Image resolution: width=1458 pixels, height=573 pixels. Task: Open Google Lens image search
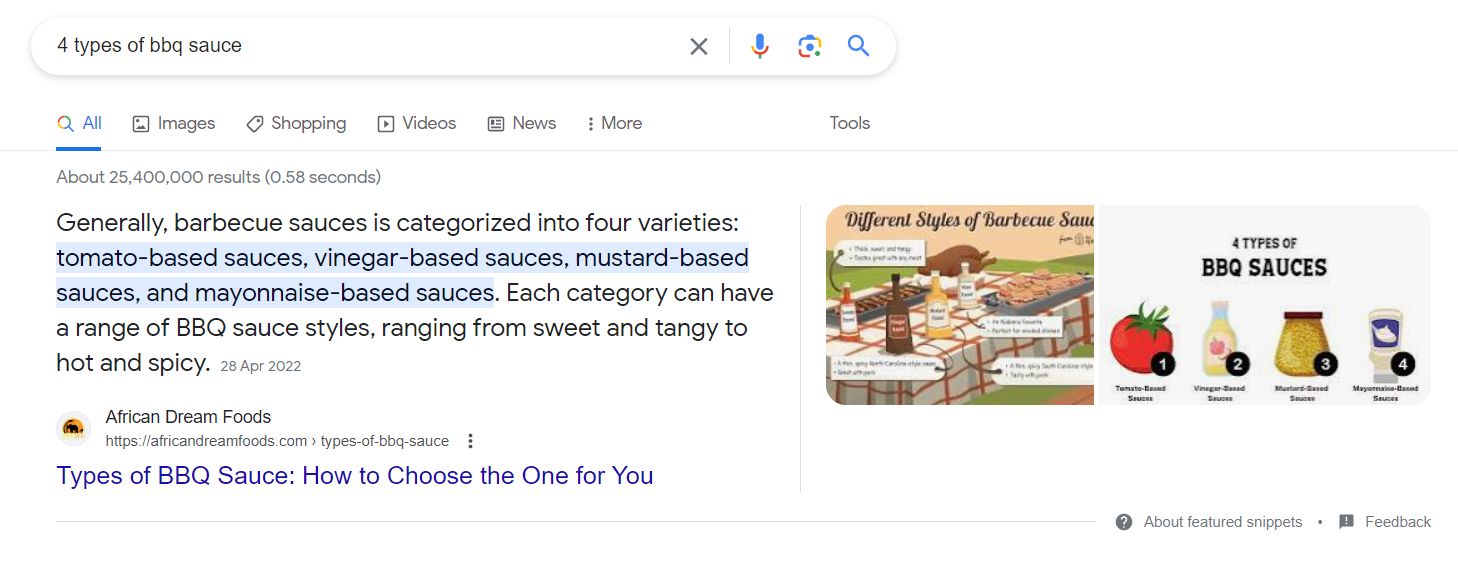[x=809, y=46]
